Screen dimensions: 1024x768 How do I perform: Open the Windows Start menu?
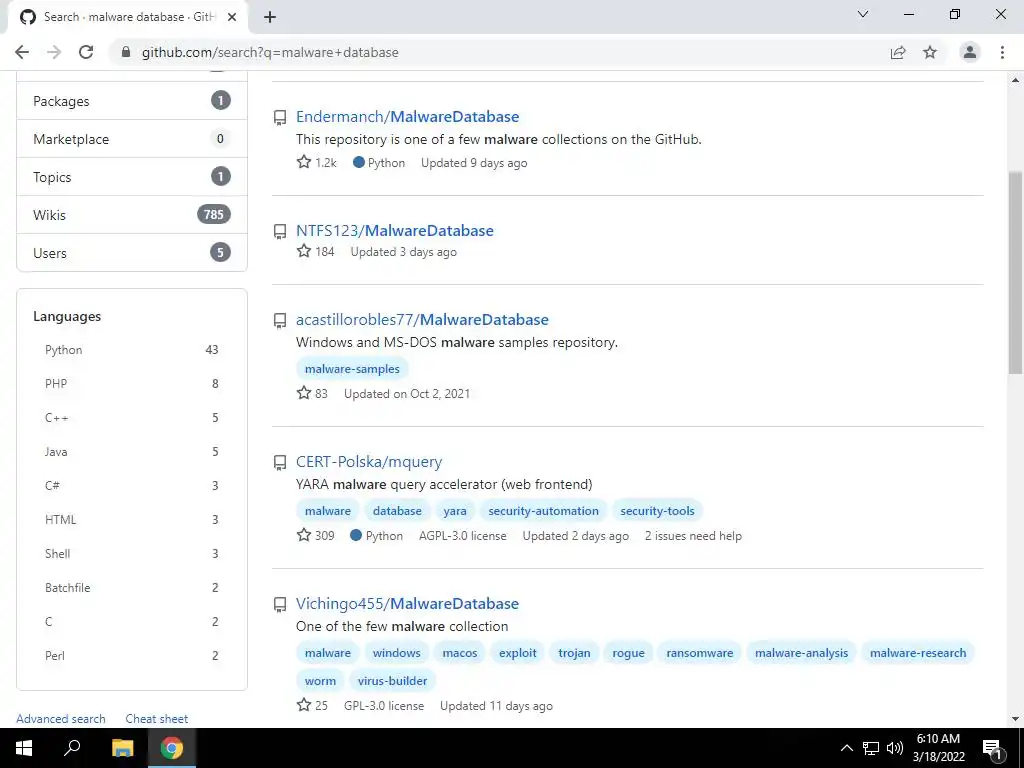pos(24,748)
